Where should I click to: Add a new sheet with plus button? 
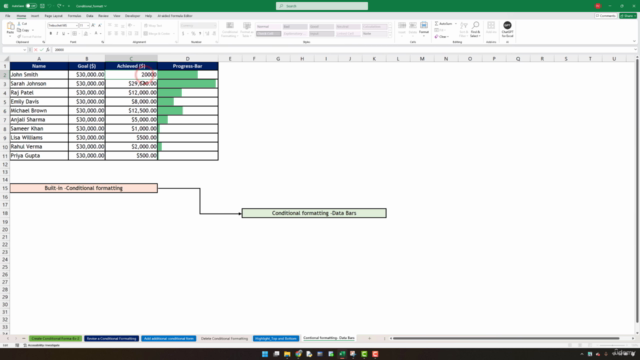(369, 338)
